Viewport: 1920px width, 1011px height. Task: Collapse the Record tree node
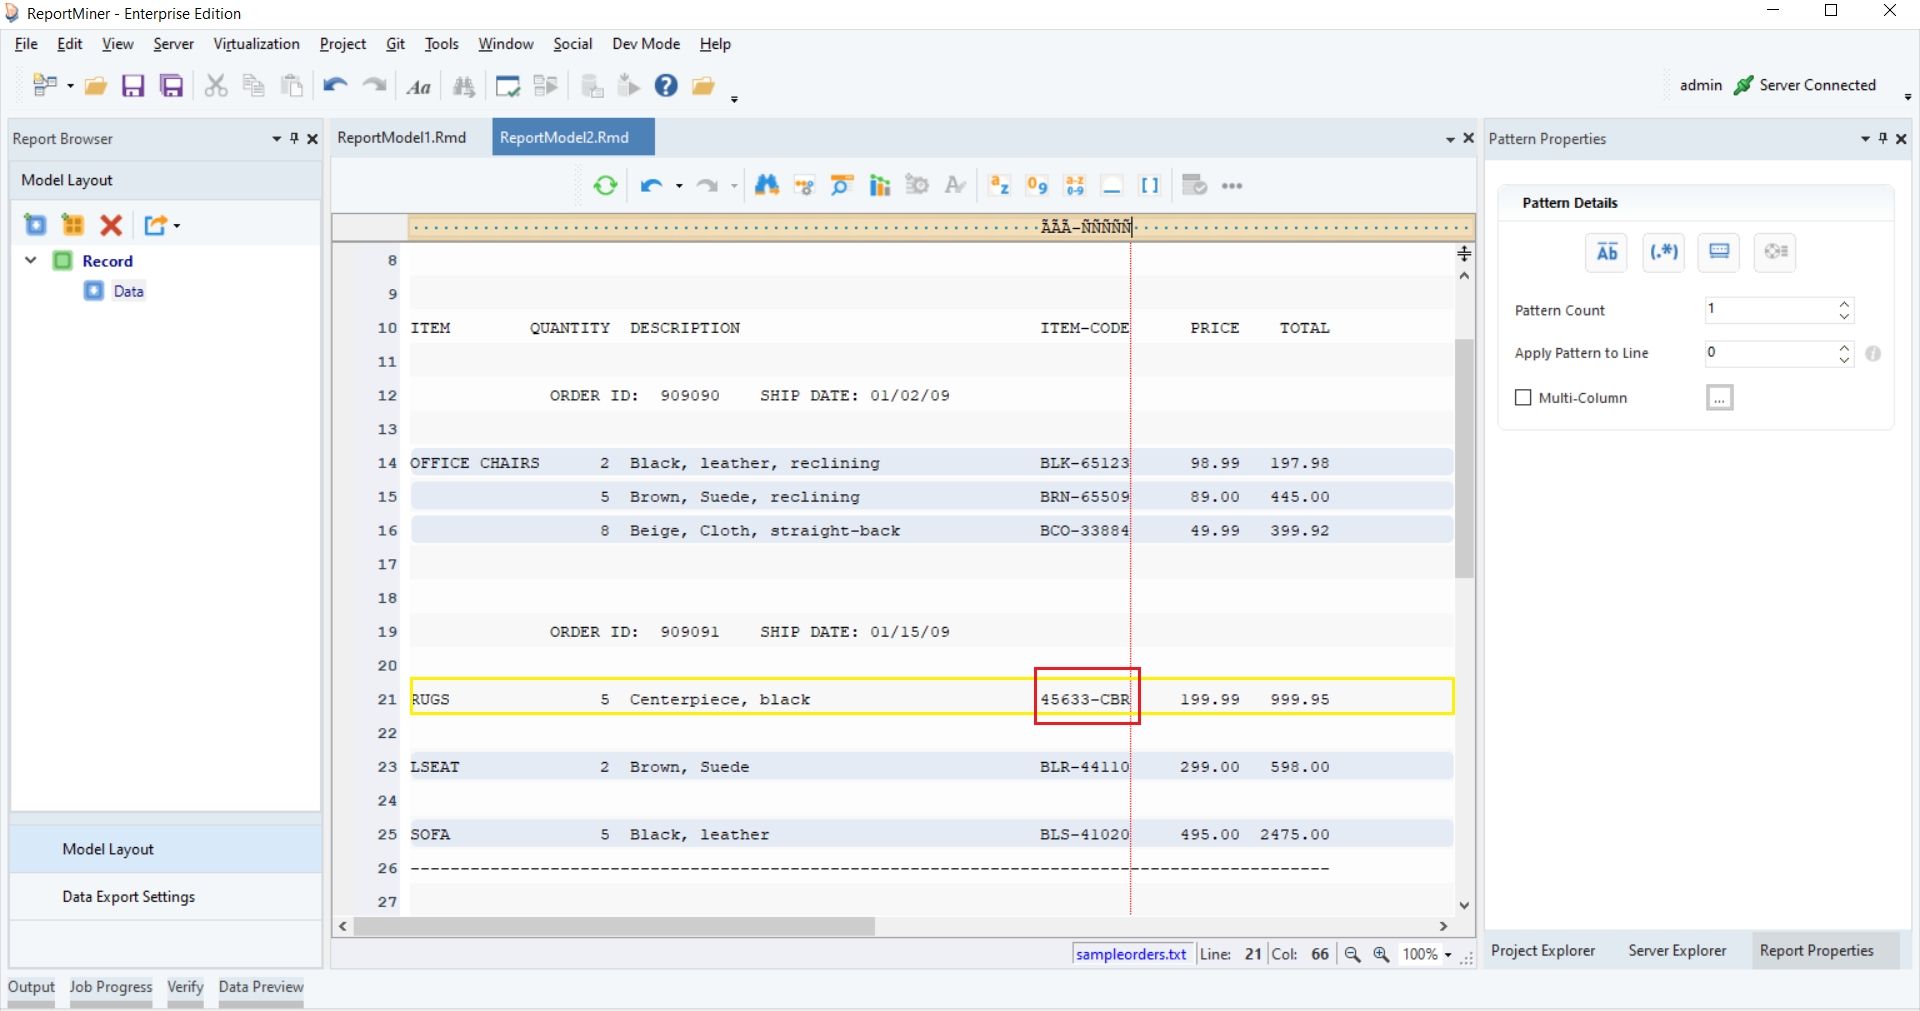click(31, 261)
